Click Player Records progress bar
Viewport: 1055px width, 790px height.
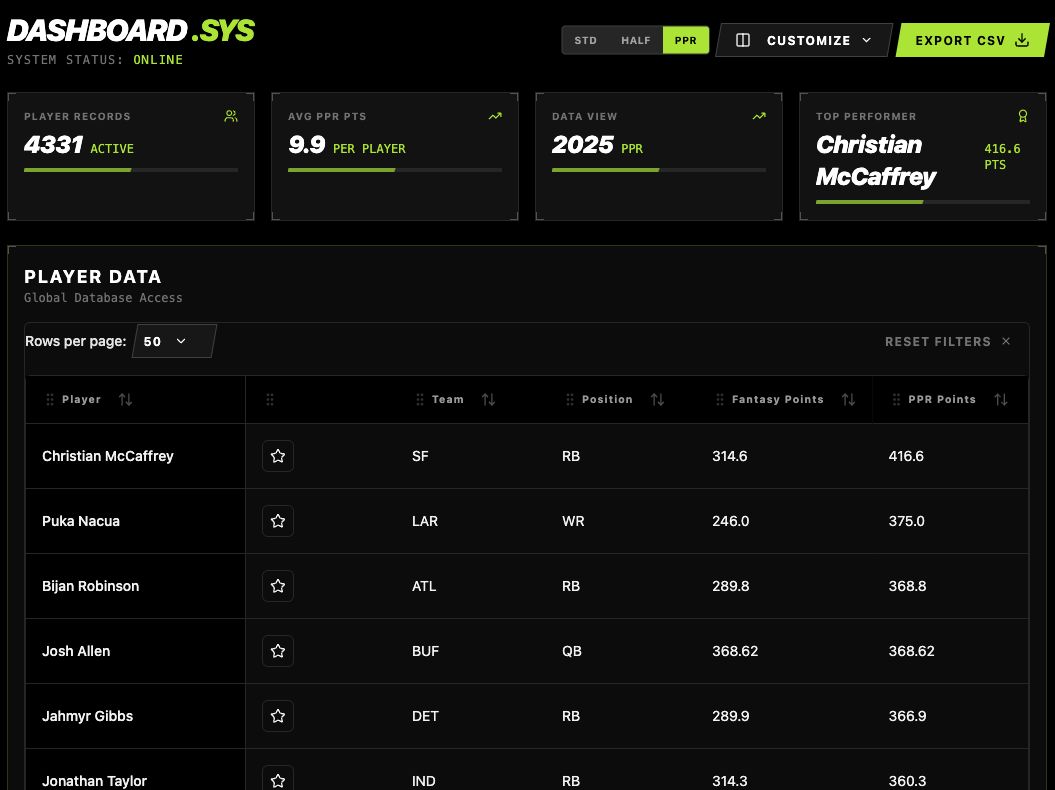click(131, 170)
